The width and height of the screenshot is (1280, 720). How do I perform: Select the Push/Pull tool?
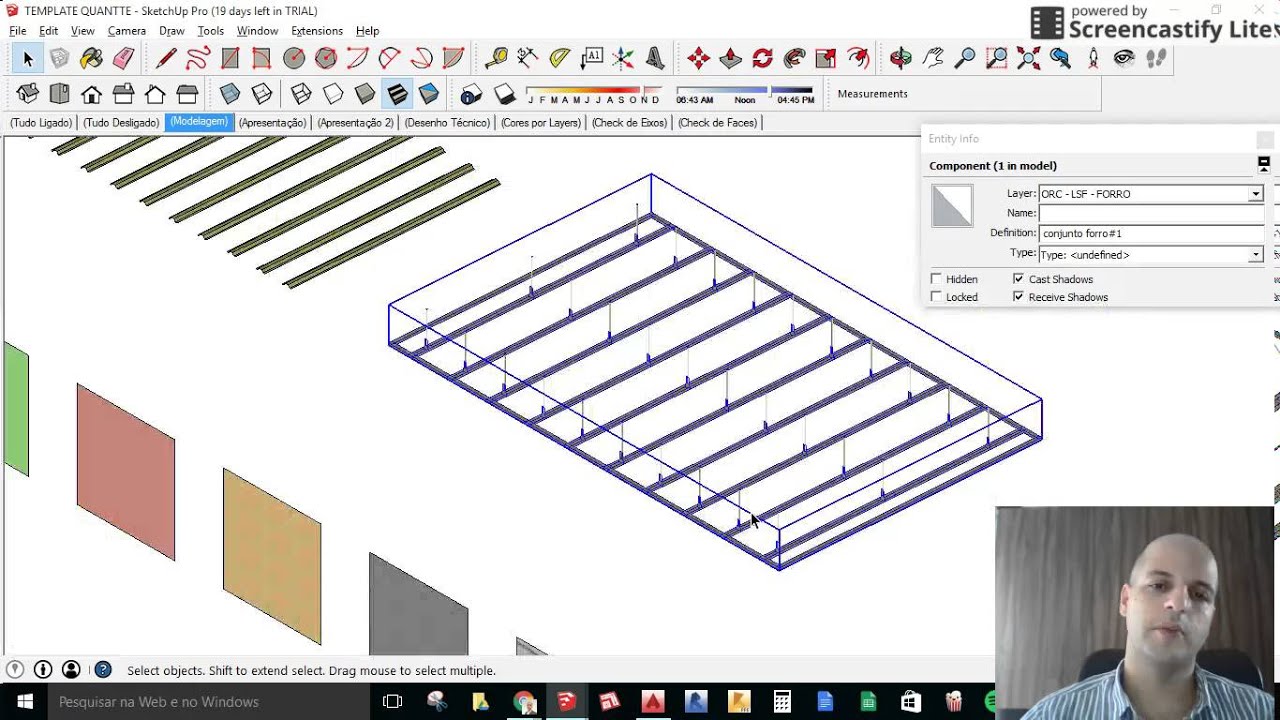[731, 59]
